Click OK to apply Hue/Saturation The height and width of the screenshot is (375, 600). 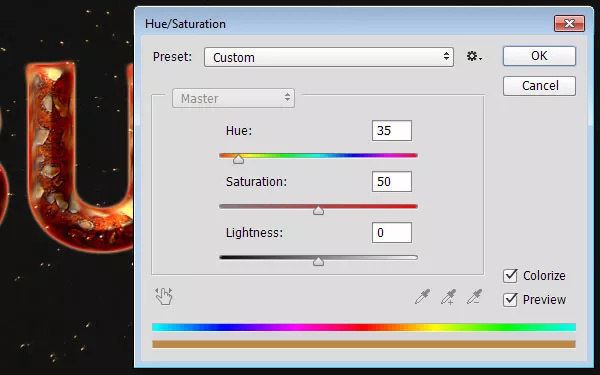pos(539,56)
